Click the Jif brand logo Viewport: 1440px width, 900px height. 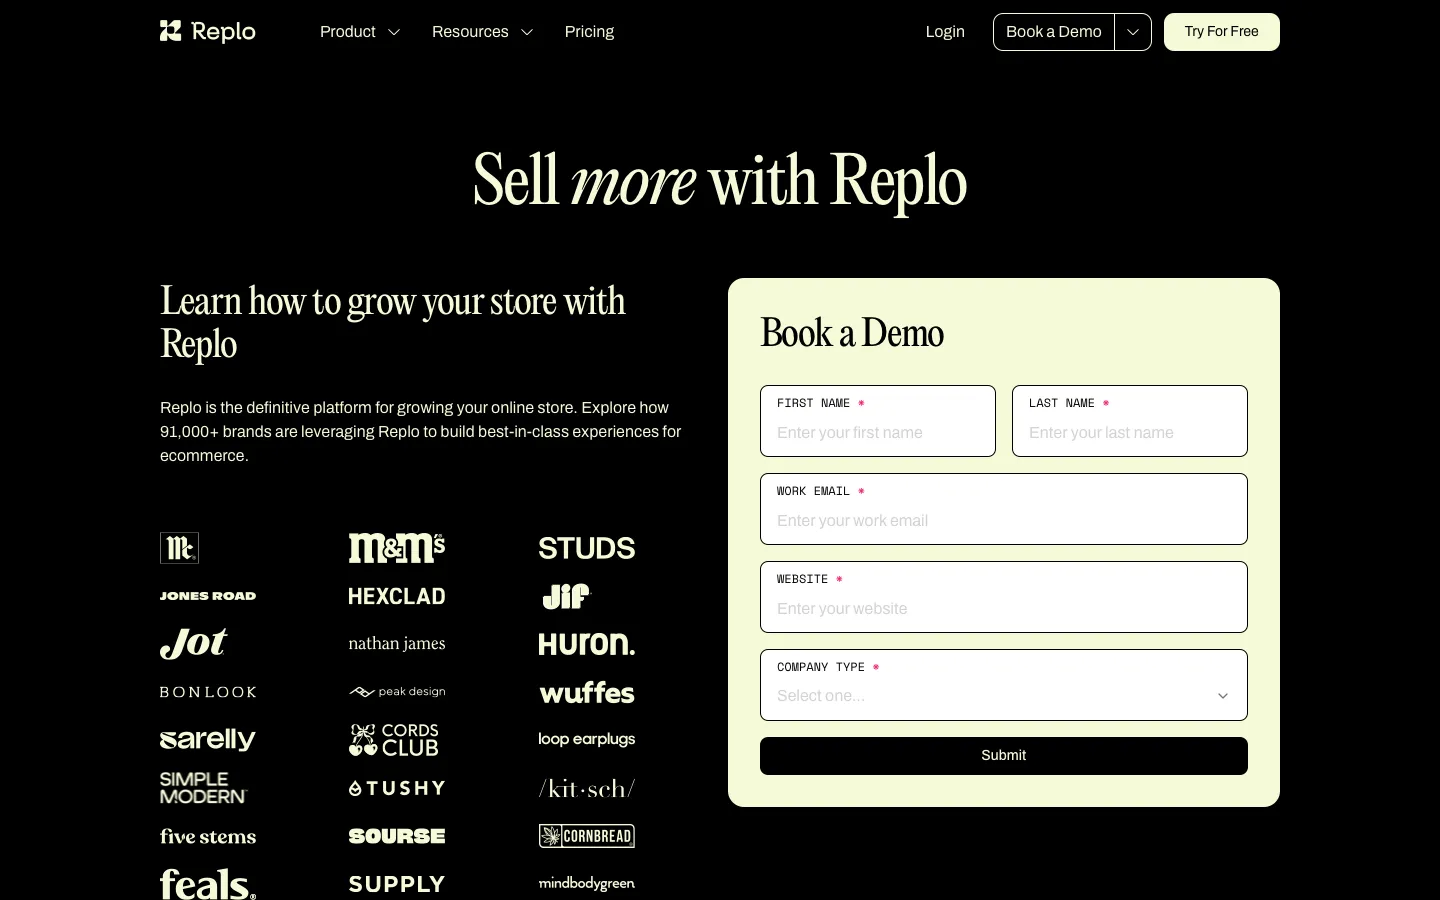(567, 596)
